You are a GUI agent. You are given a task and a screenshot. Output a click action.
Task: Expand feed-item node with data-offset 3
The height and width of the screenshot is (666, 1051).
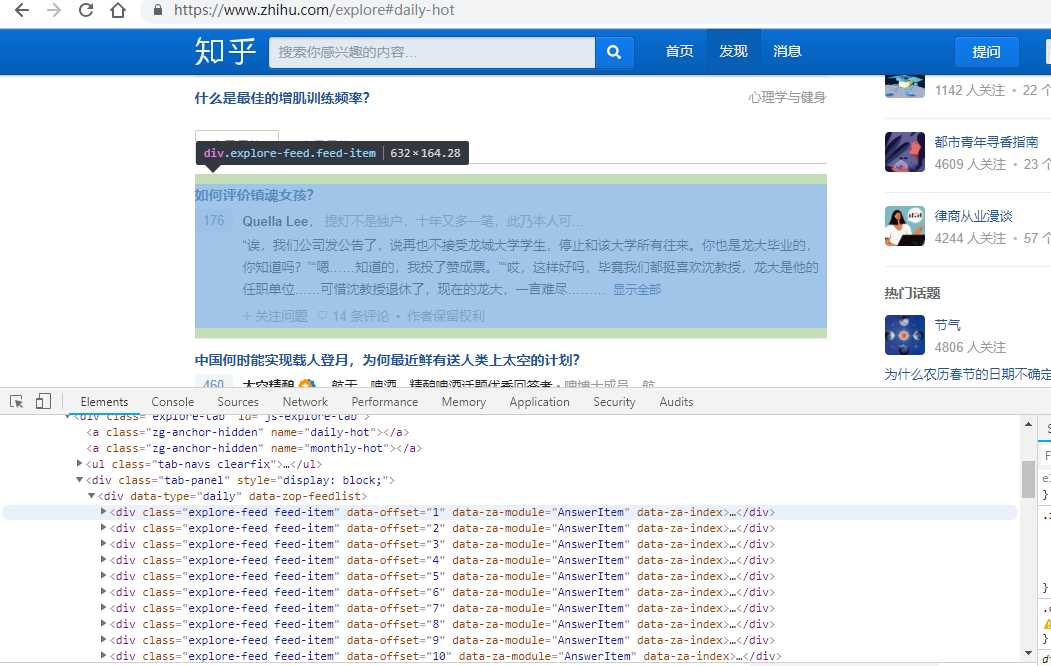[104, 543]
